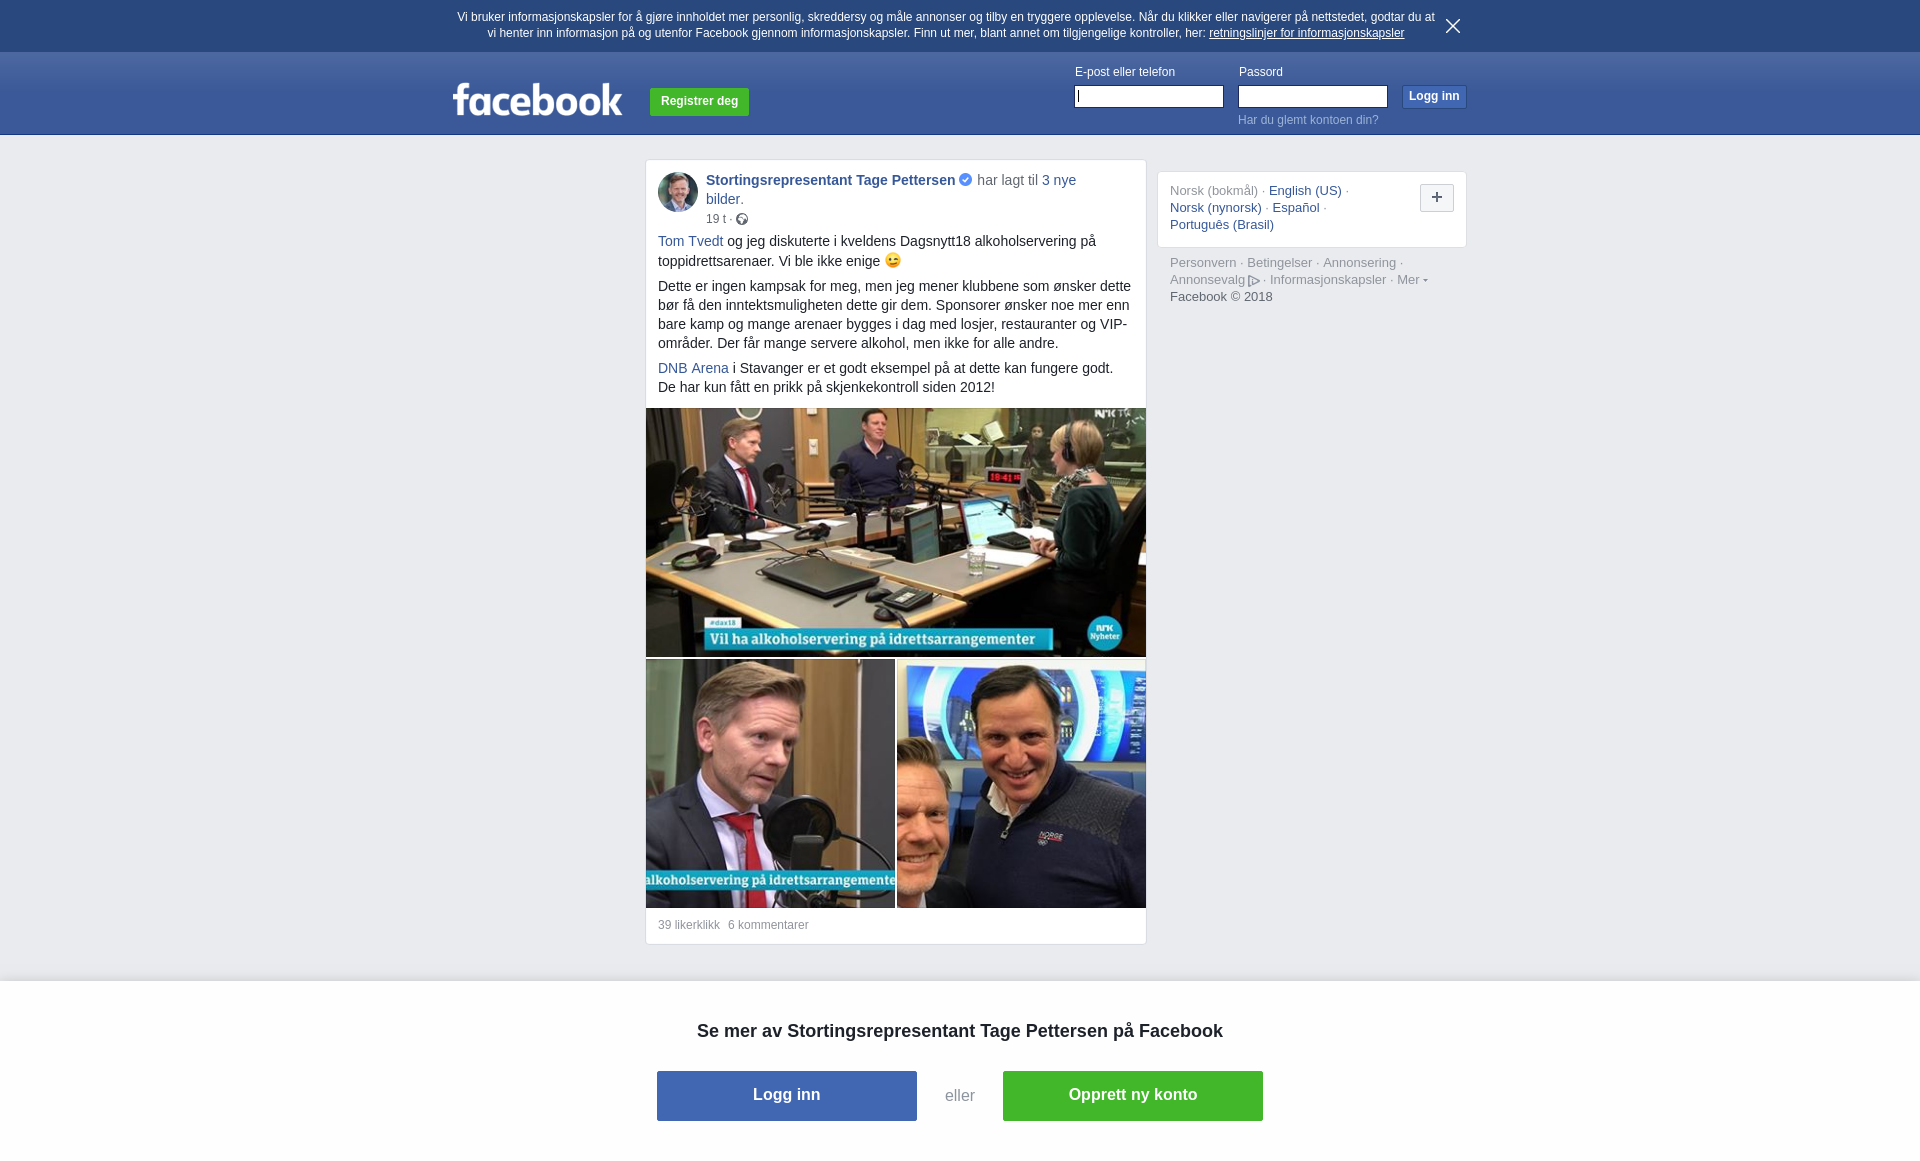The image size is (1920, 1161).
Task: Close the cookie notice banner
Action: (1453, 26)
